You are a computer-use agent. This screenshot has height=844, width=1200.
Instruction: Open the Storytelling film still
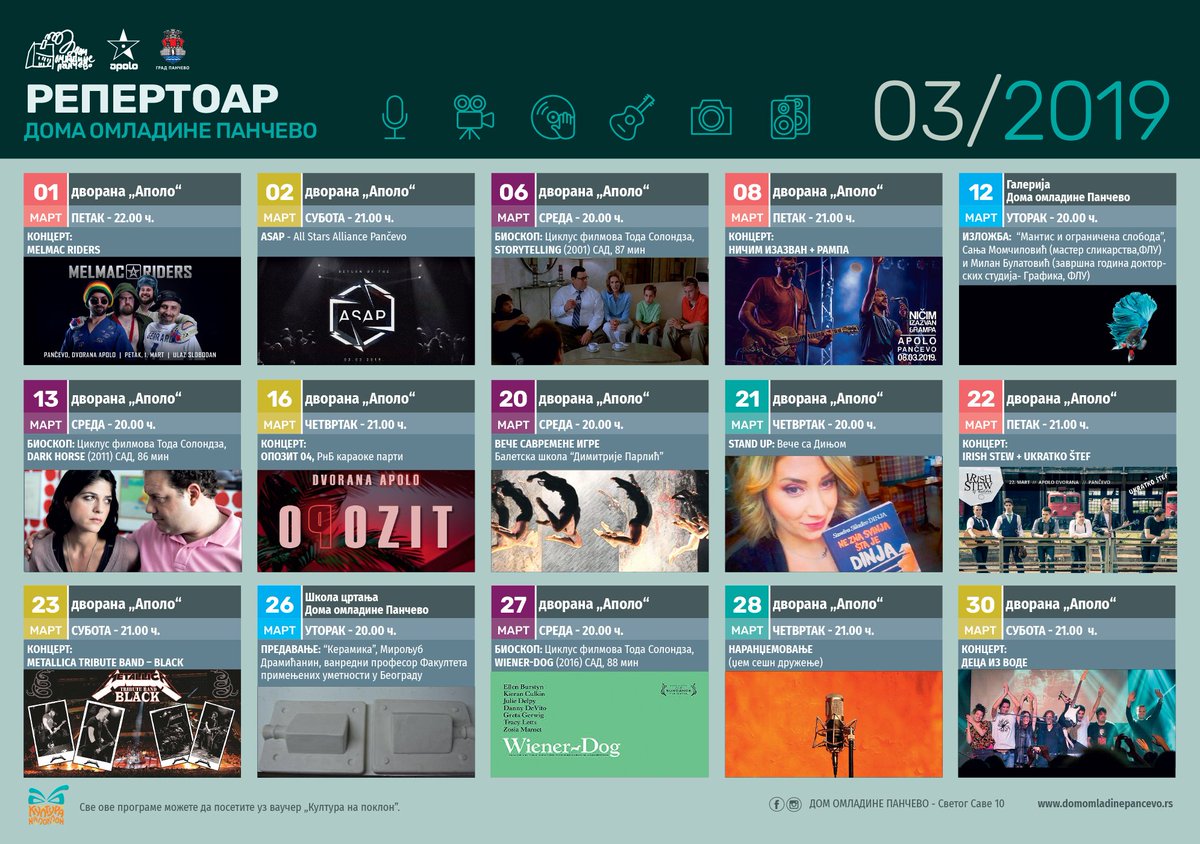[x=600, y=311]
